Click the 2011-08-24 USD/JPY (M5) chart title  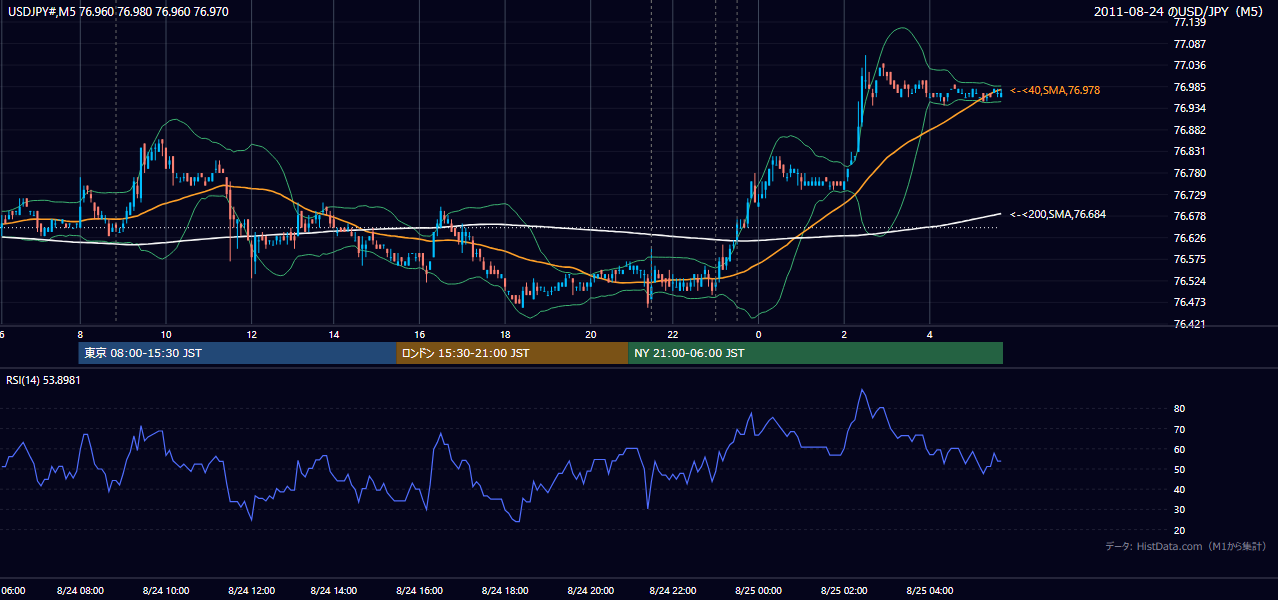click(x=1180, y=11)
